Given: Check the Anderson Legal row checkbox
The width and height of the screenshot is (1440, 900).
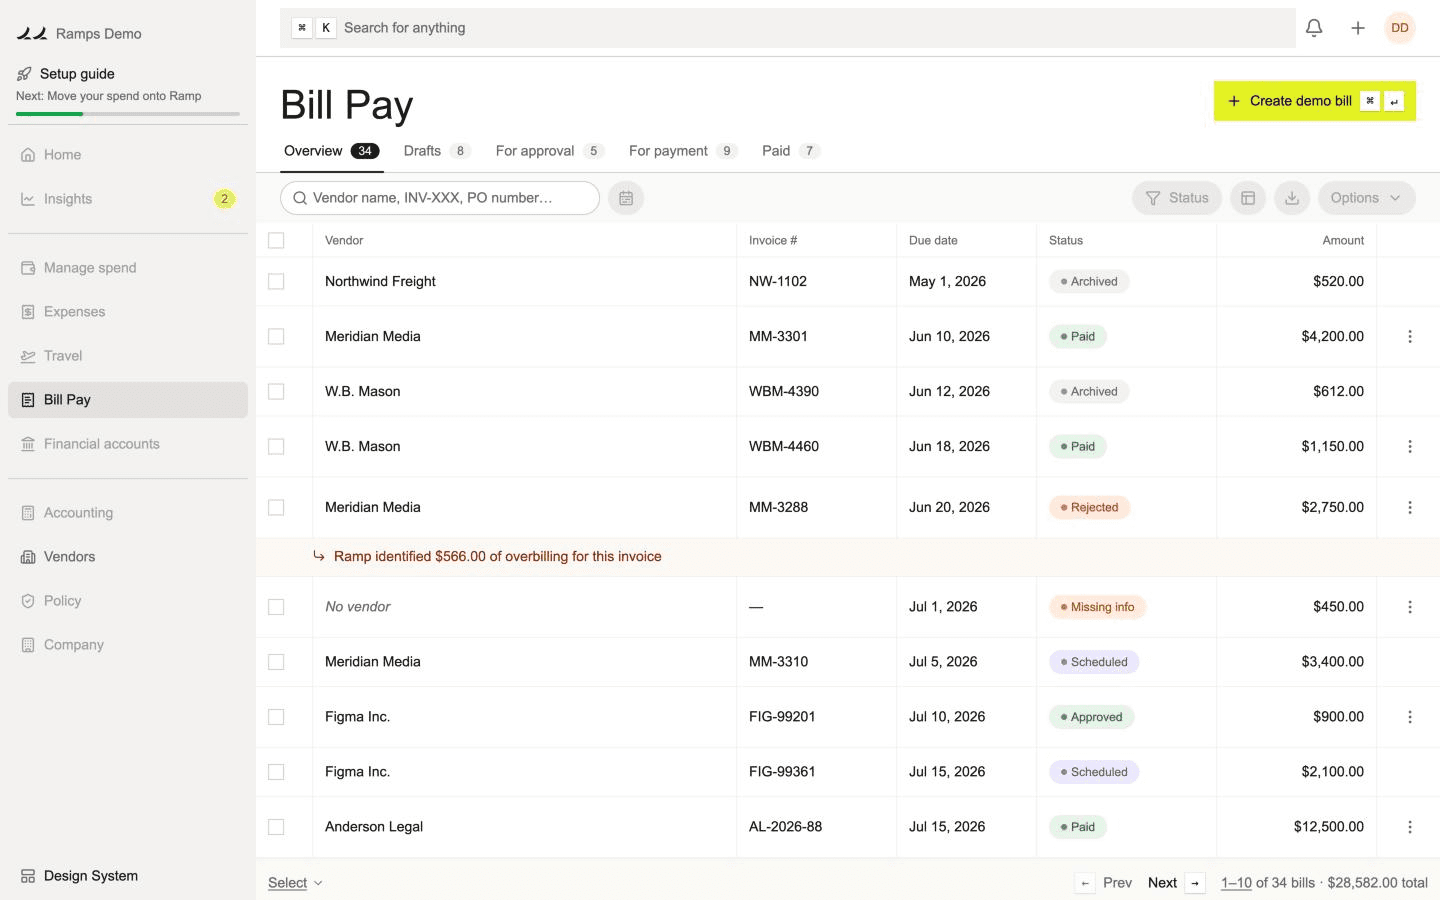Looking at the screenshot, I should coord(276,827).
